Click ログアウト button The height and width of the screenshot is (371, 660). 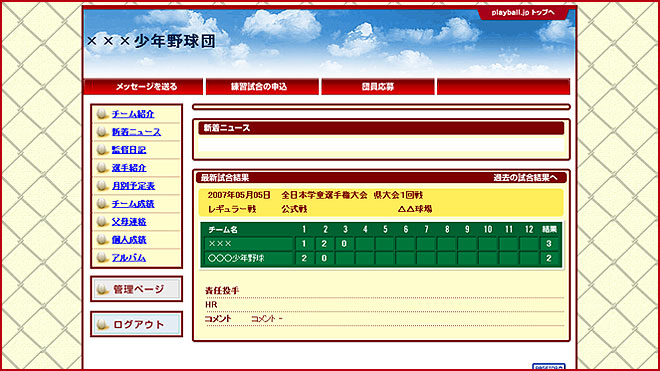[x=136, y=324]
